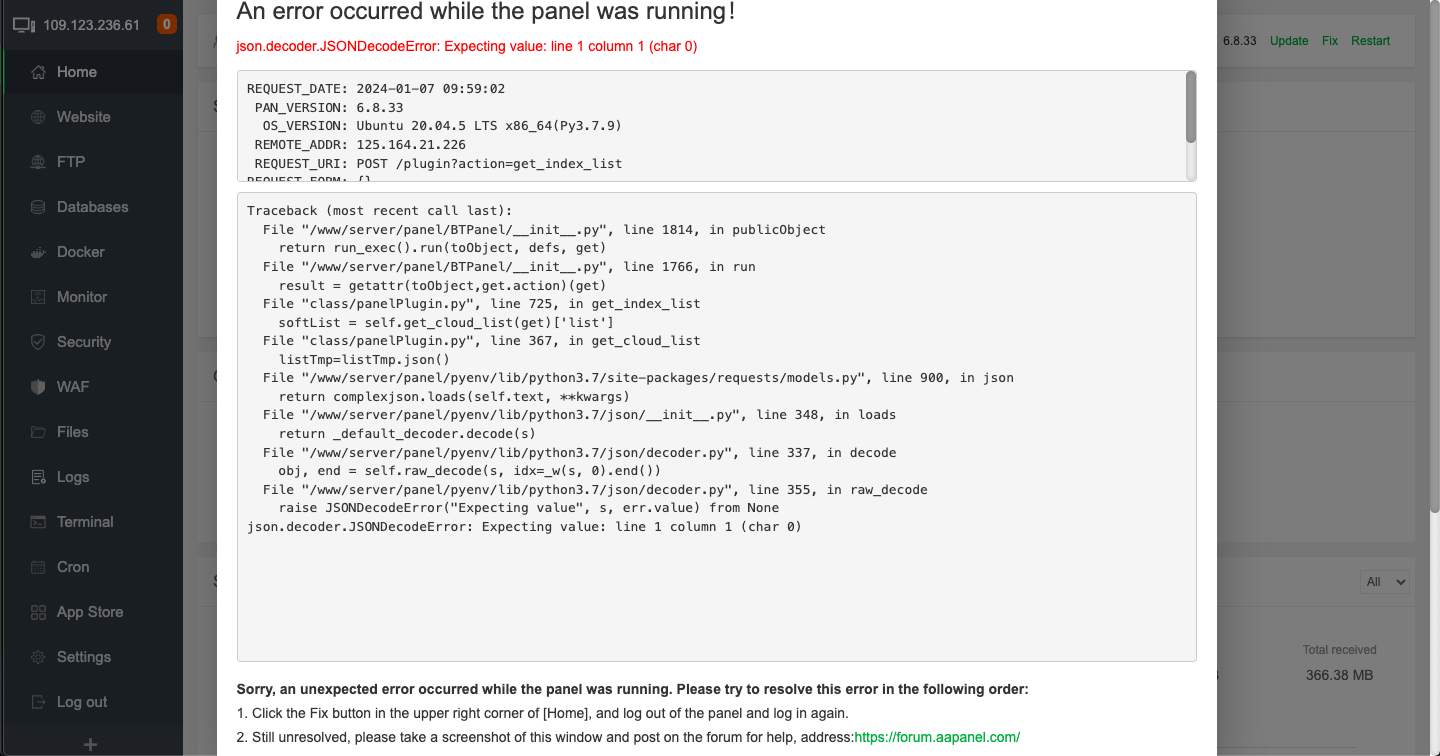Click the Home icon in sidebar

[39, 72]
